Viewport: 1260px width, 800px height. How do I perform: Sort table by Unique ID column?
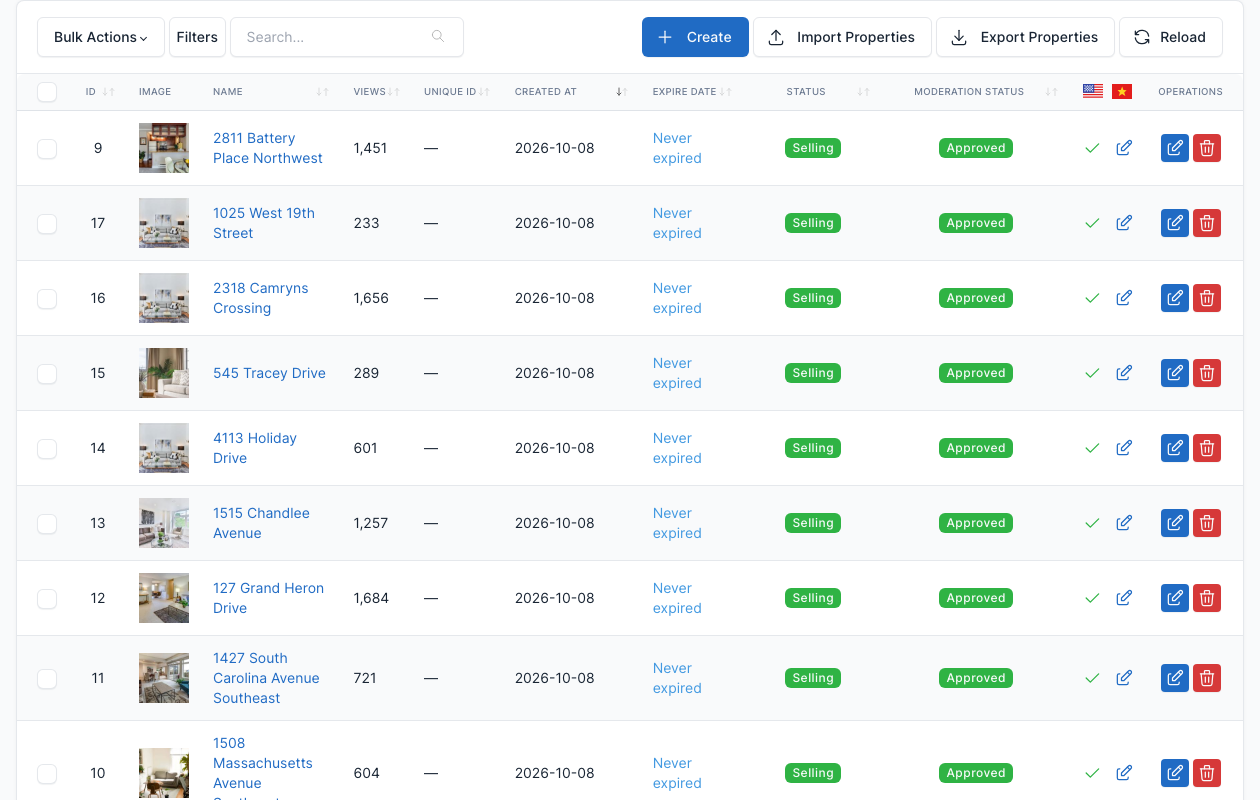point(456,91)
